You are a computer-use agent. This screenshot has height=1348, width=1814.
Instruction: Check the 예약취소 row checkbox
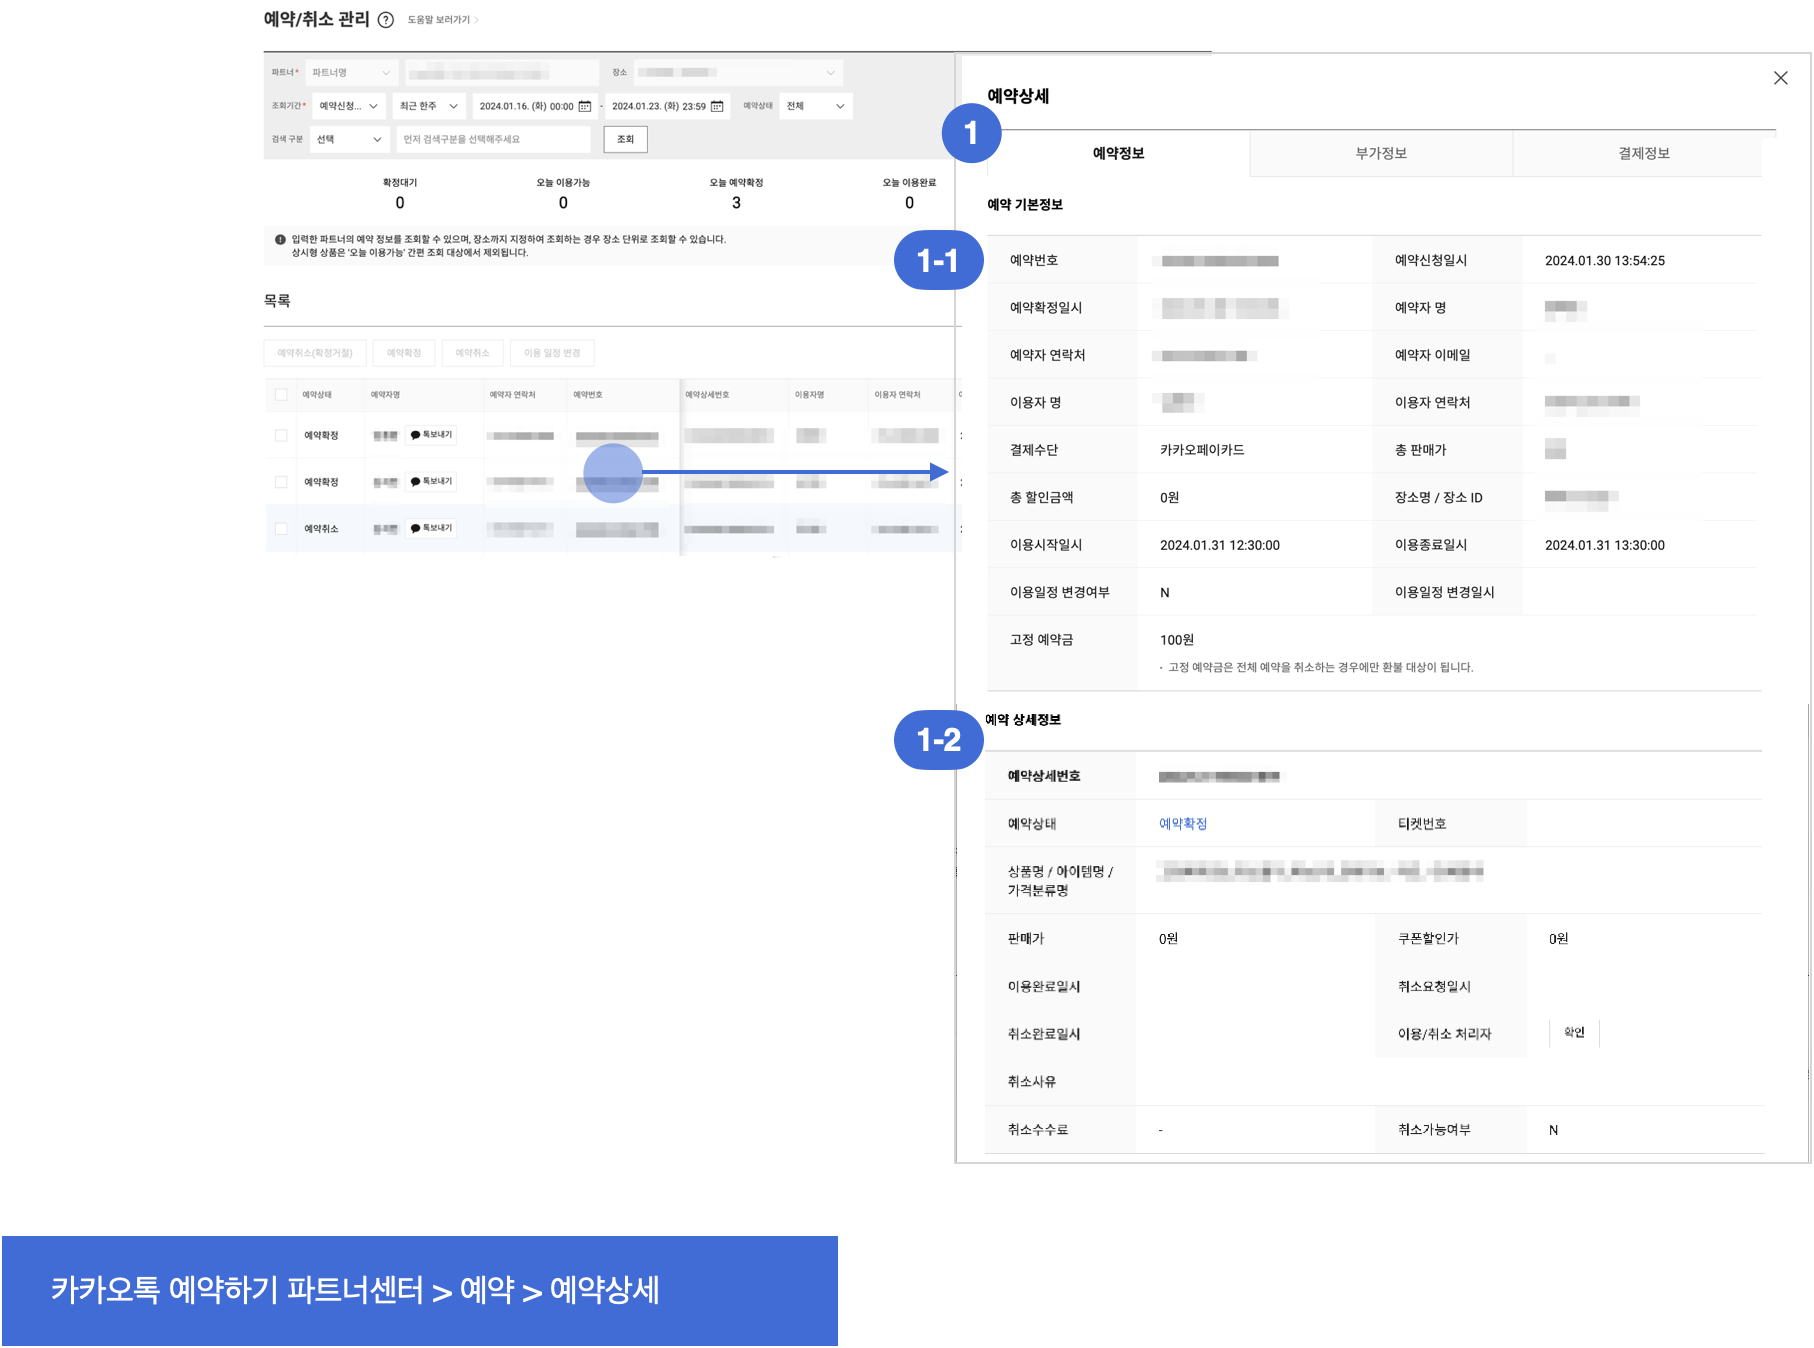(x=281, y=528)
